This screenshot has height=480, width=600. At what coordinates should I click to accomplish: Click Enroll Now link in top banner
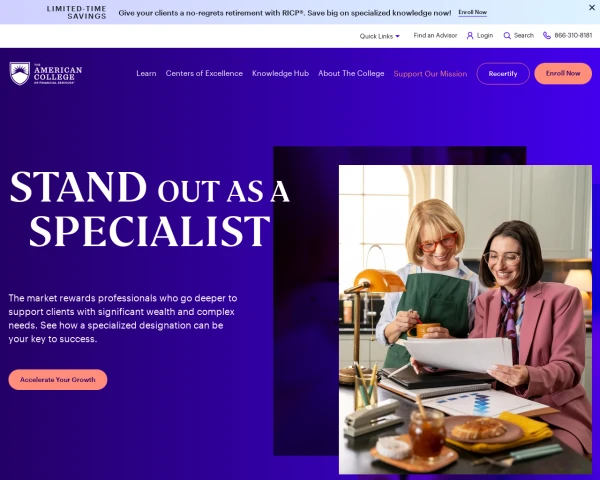(x=473, y=13)
